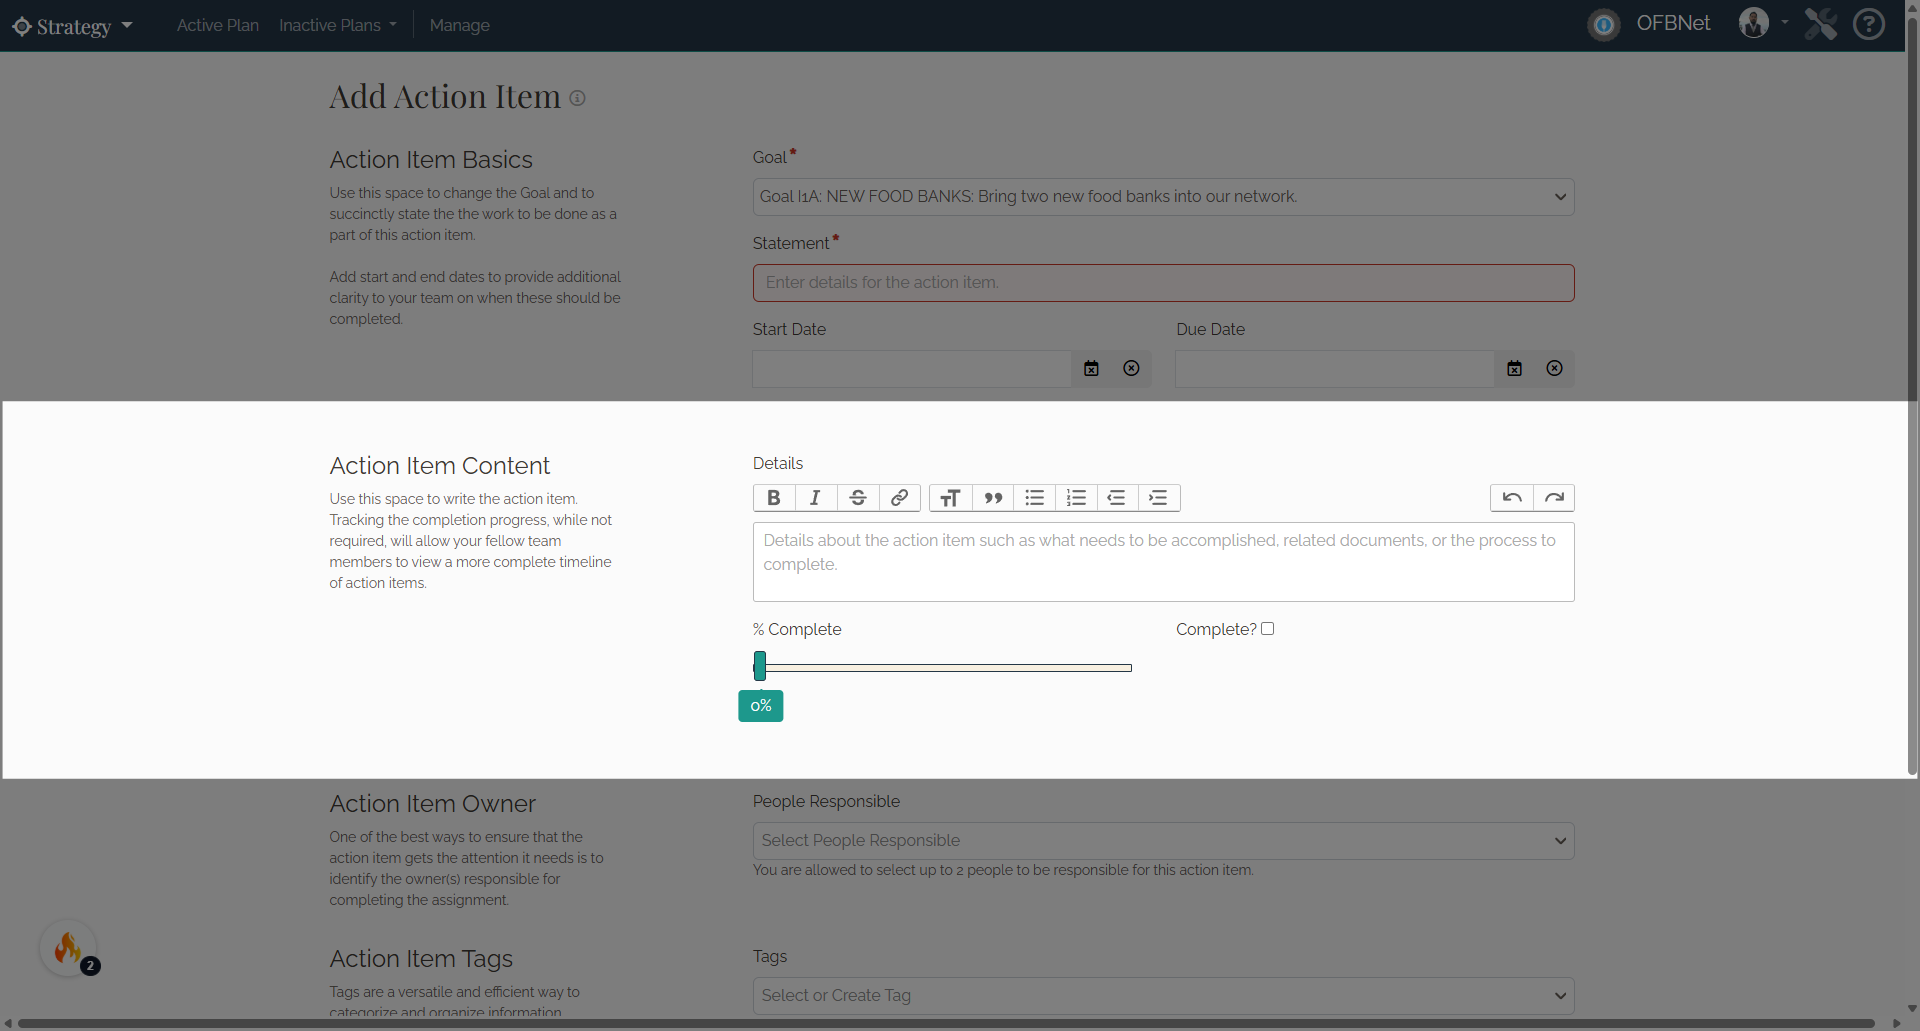
Task: Open Start Date calendar picker
Action: (x=1092, y=369)
